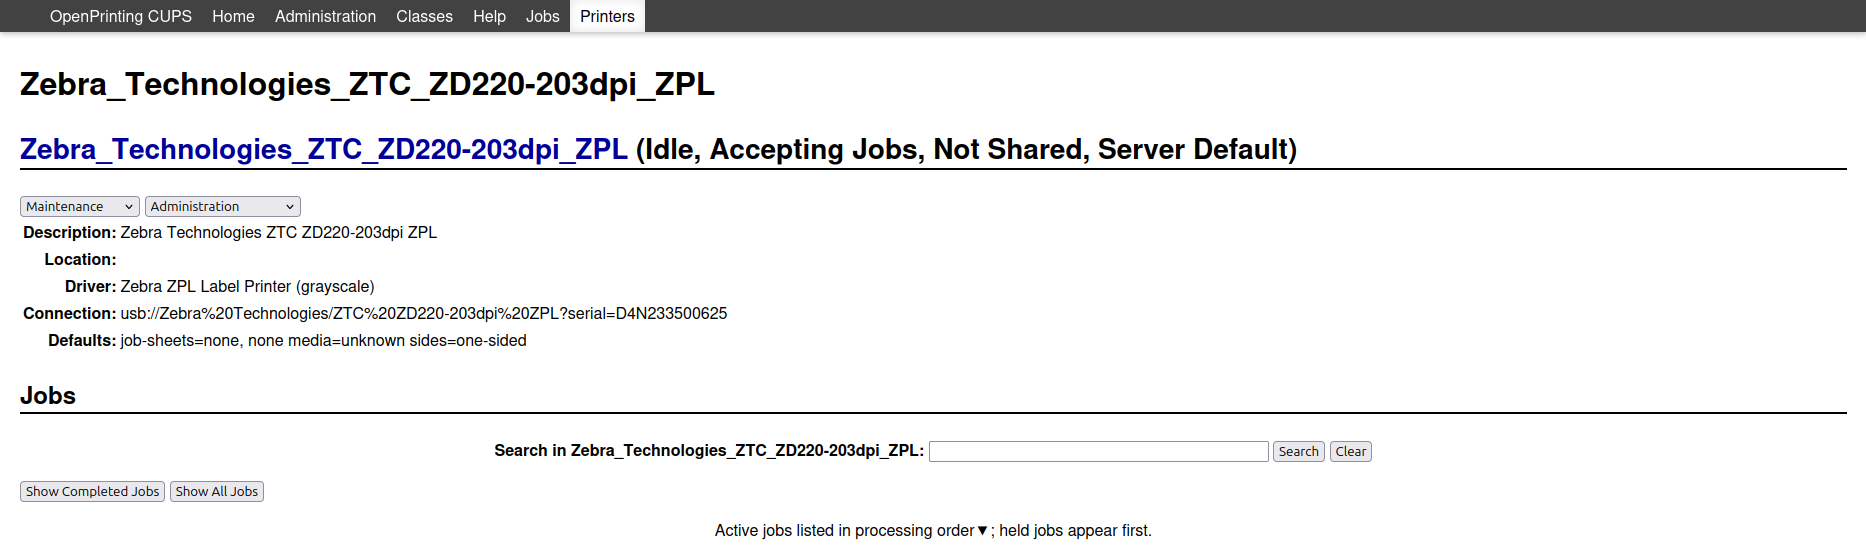
Task: Expand the printer Administration dropdown
Action: [x=222, y=207]
